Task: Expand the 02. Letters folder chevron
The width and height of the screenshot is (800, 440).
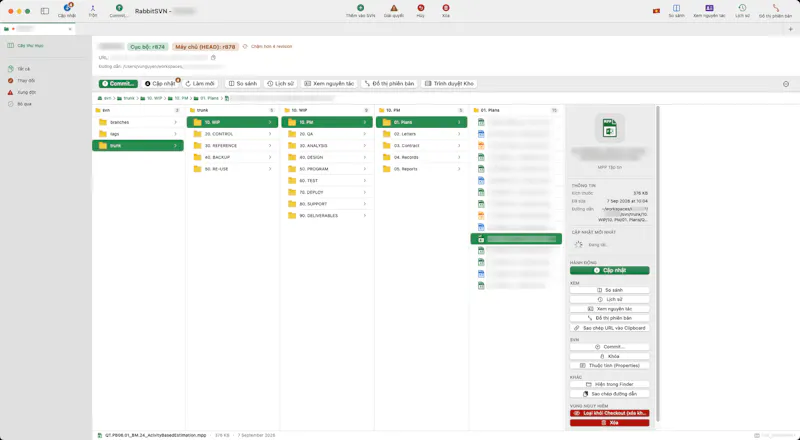Action: [x=459, y=134]
